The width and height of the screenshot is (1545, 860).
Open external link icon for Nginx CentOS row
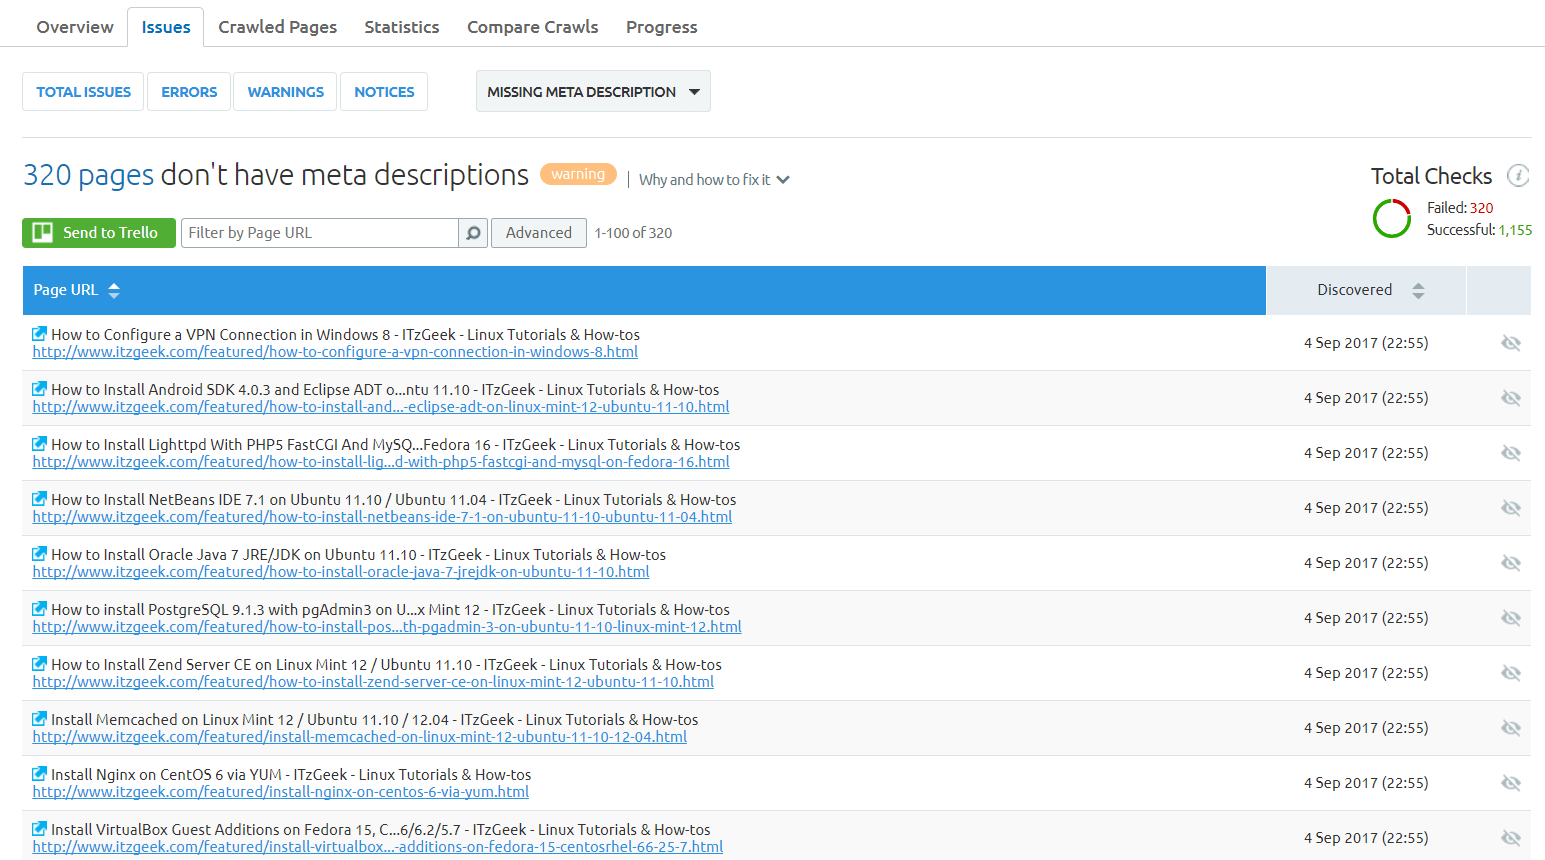(x=40, y=774)
